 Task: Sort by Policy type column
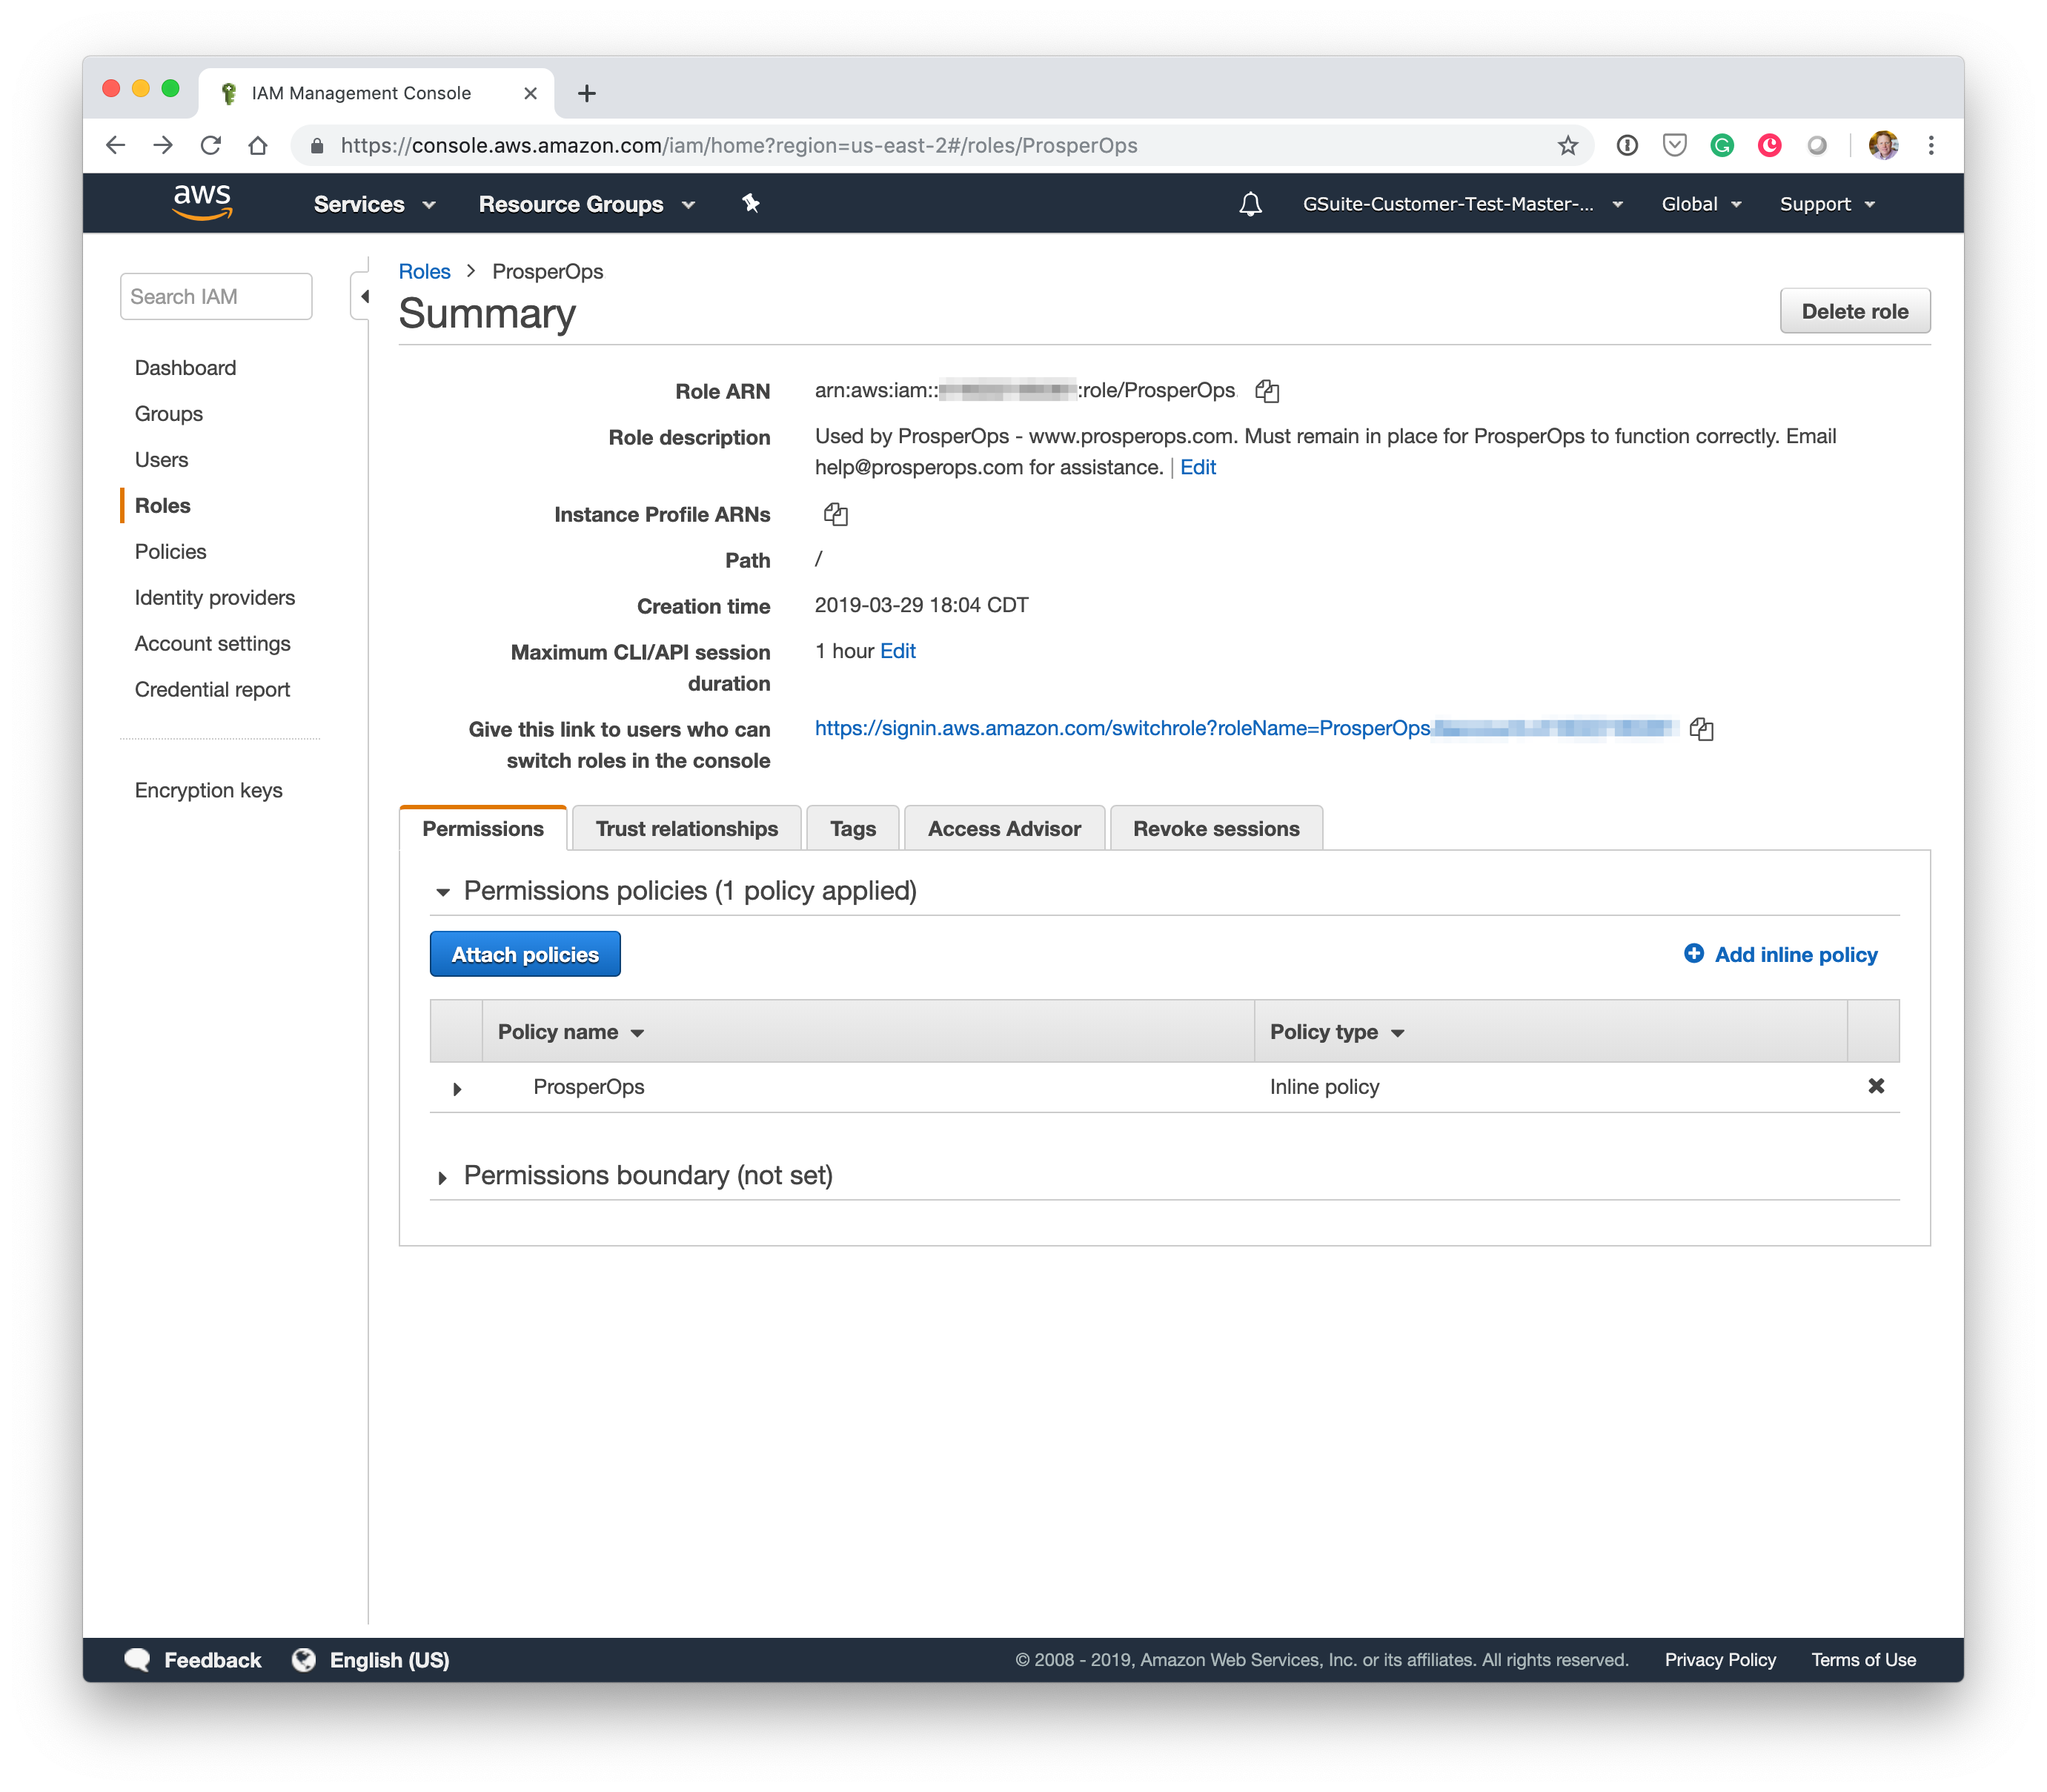(x=1337, y=1032)
